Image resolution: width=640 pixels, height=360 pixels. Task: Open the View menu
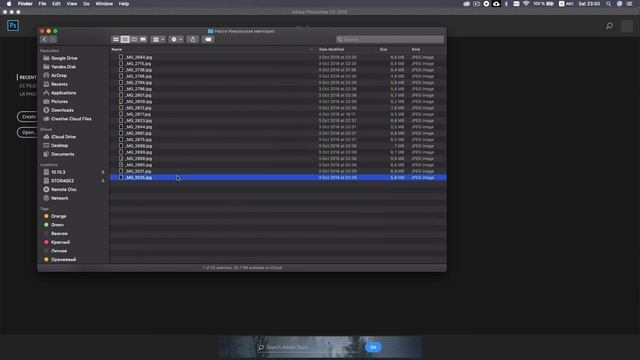click(x=72, y=4)
